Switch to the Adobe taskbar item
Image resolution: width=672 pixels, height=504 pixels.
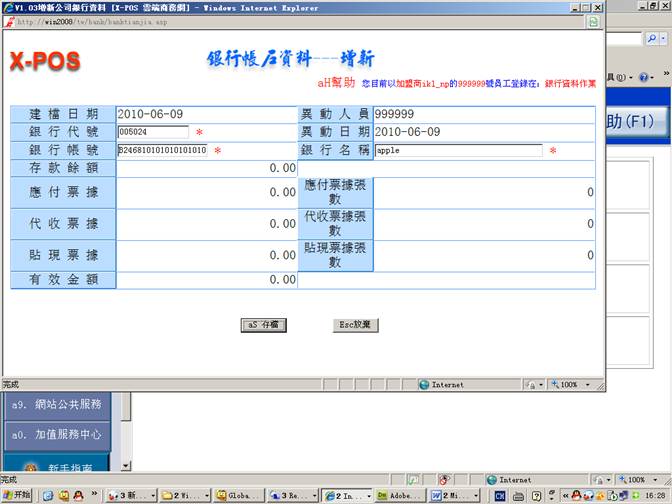[x=400, y=495]
